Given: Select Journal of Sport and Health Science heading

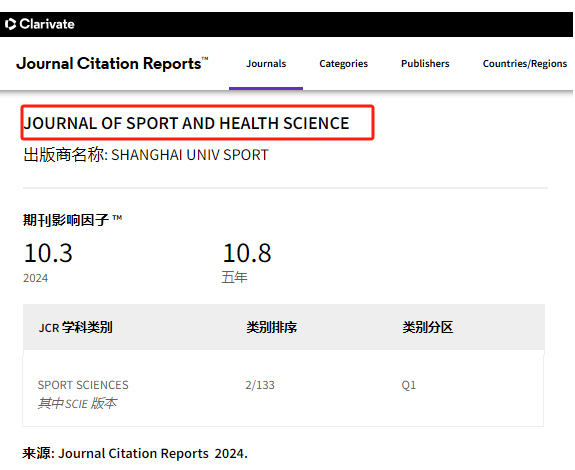Looking at the screenshot, I should pyautogui.click(x=186, y=123).
